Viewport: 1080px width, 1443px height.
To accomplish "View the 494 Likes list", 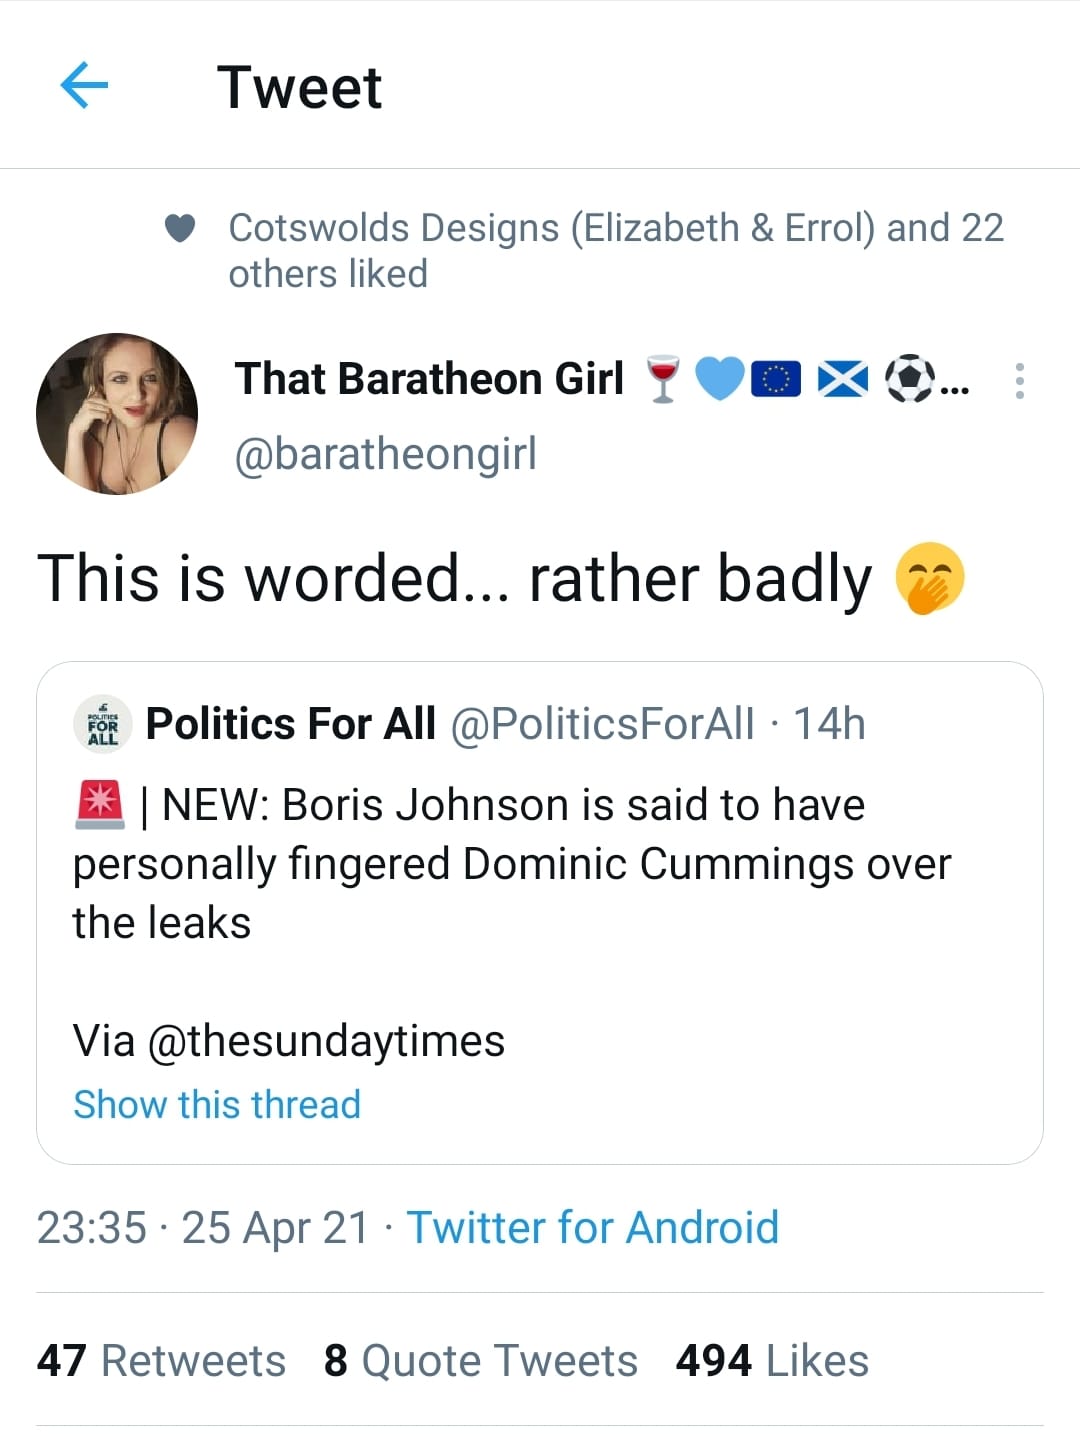I will point(772,1361).
